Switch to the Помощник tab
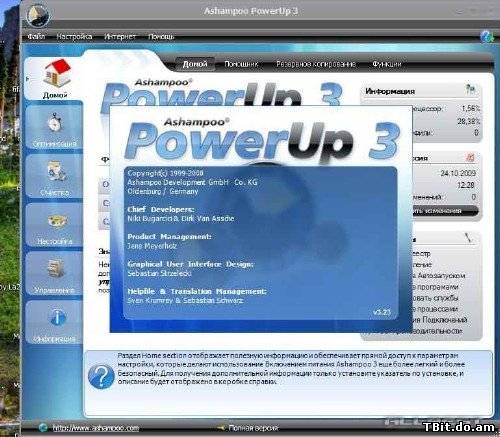The image size is (500, 437). 241,64
